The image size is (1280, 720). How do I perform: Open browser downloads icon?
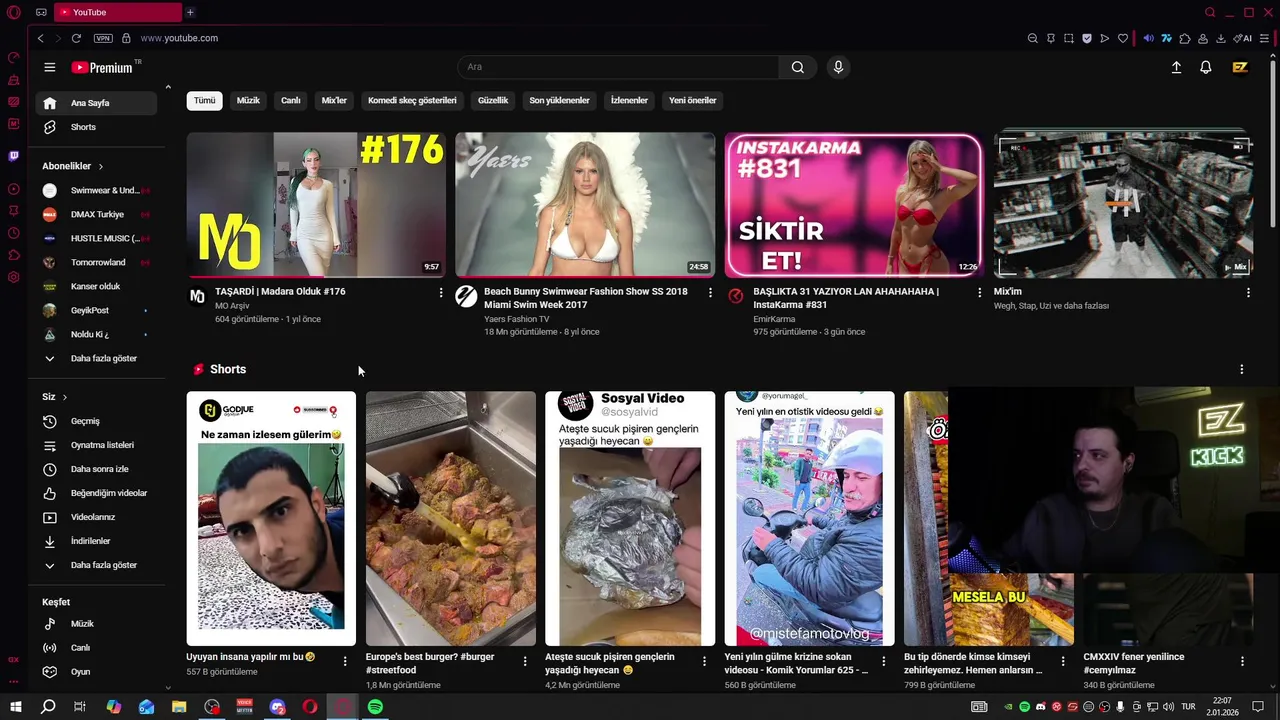coord(1221,38)
